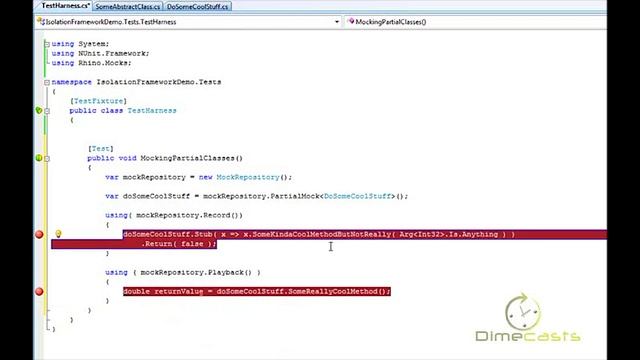Collapse the namespace IsolationFrameworkDemo.Tests block

47,82
